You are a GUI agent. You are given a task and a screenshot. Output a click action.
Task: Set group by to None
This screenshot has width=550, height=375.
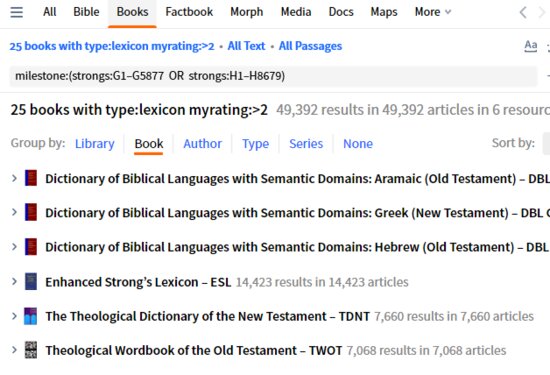tap(358, 143)
